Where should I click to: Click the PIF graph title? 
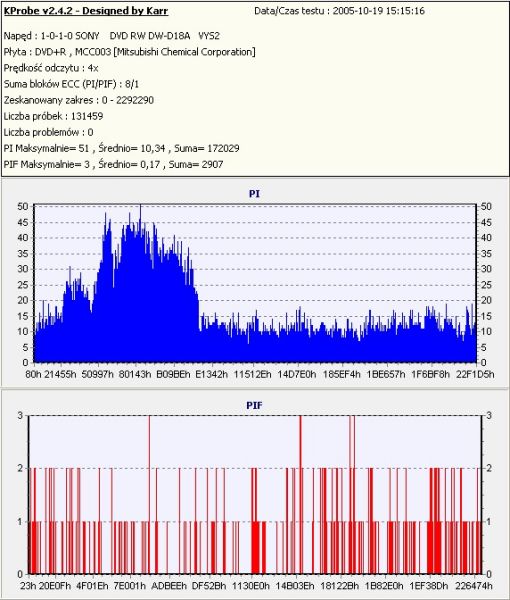pos(254,405)
